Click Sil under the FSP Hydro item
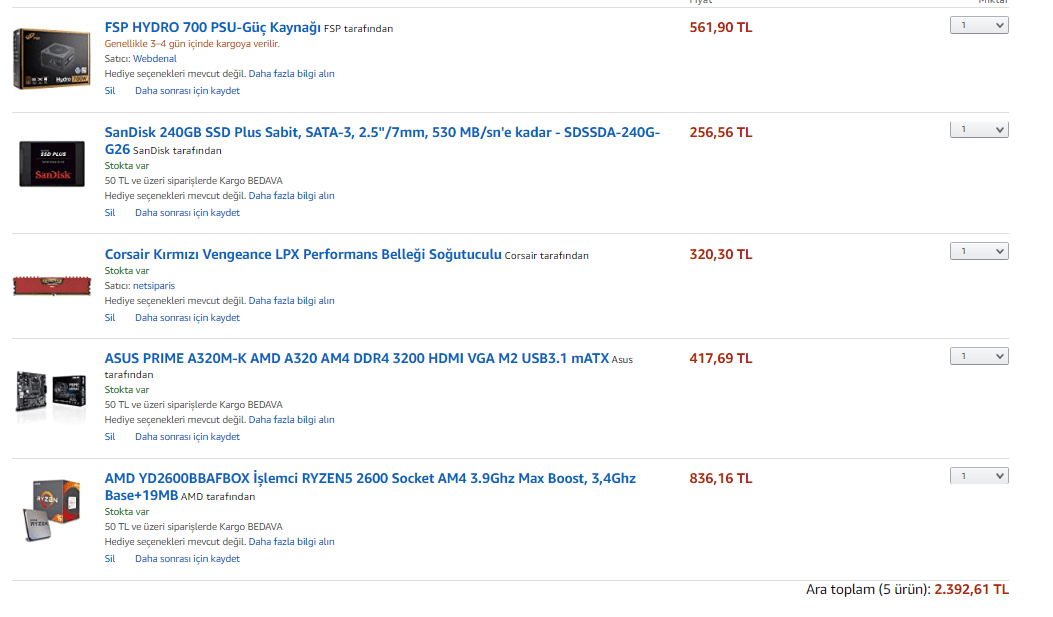Screen dimensions: 1053x617 pos(110,91)
